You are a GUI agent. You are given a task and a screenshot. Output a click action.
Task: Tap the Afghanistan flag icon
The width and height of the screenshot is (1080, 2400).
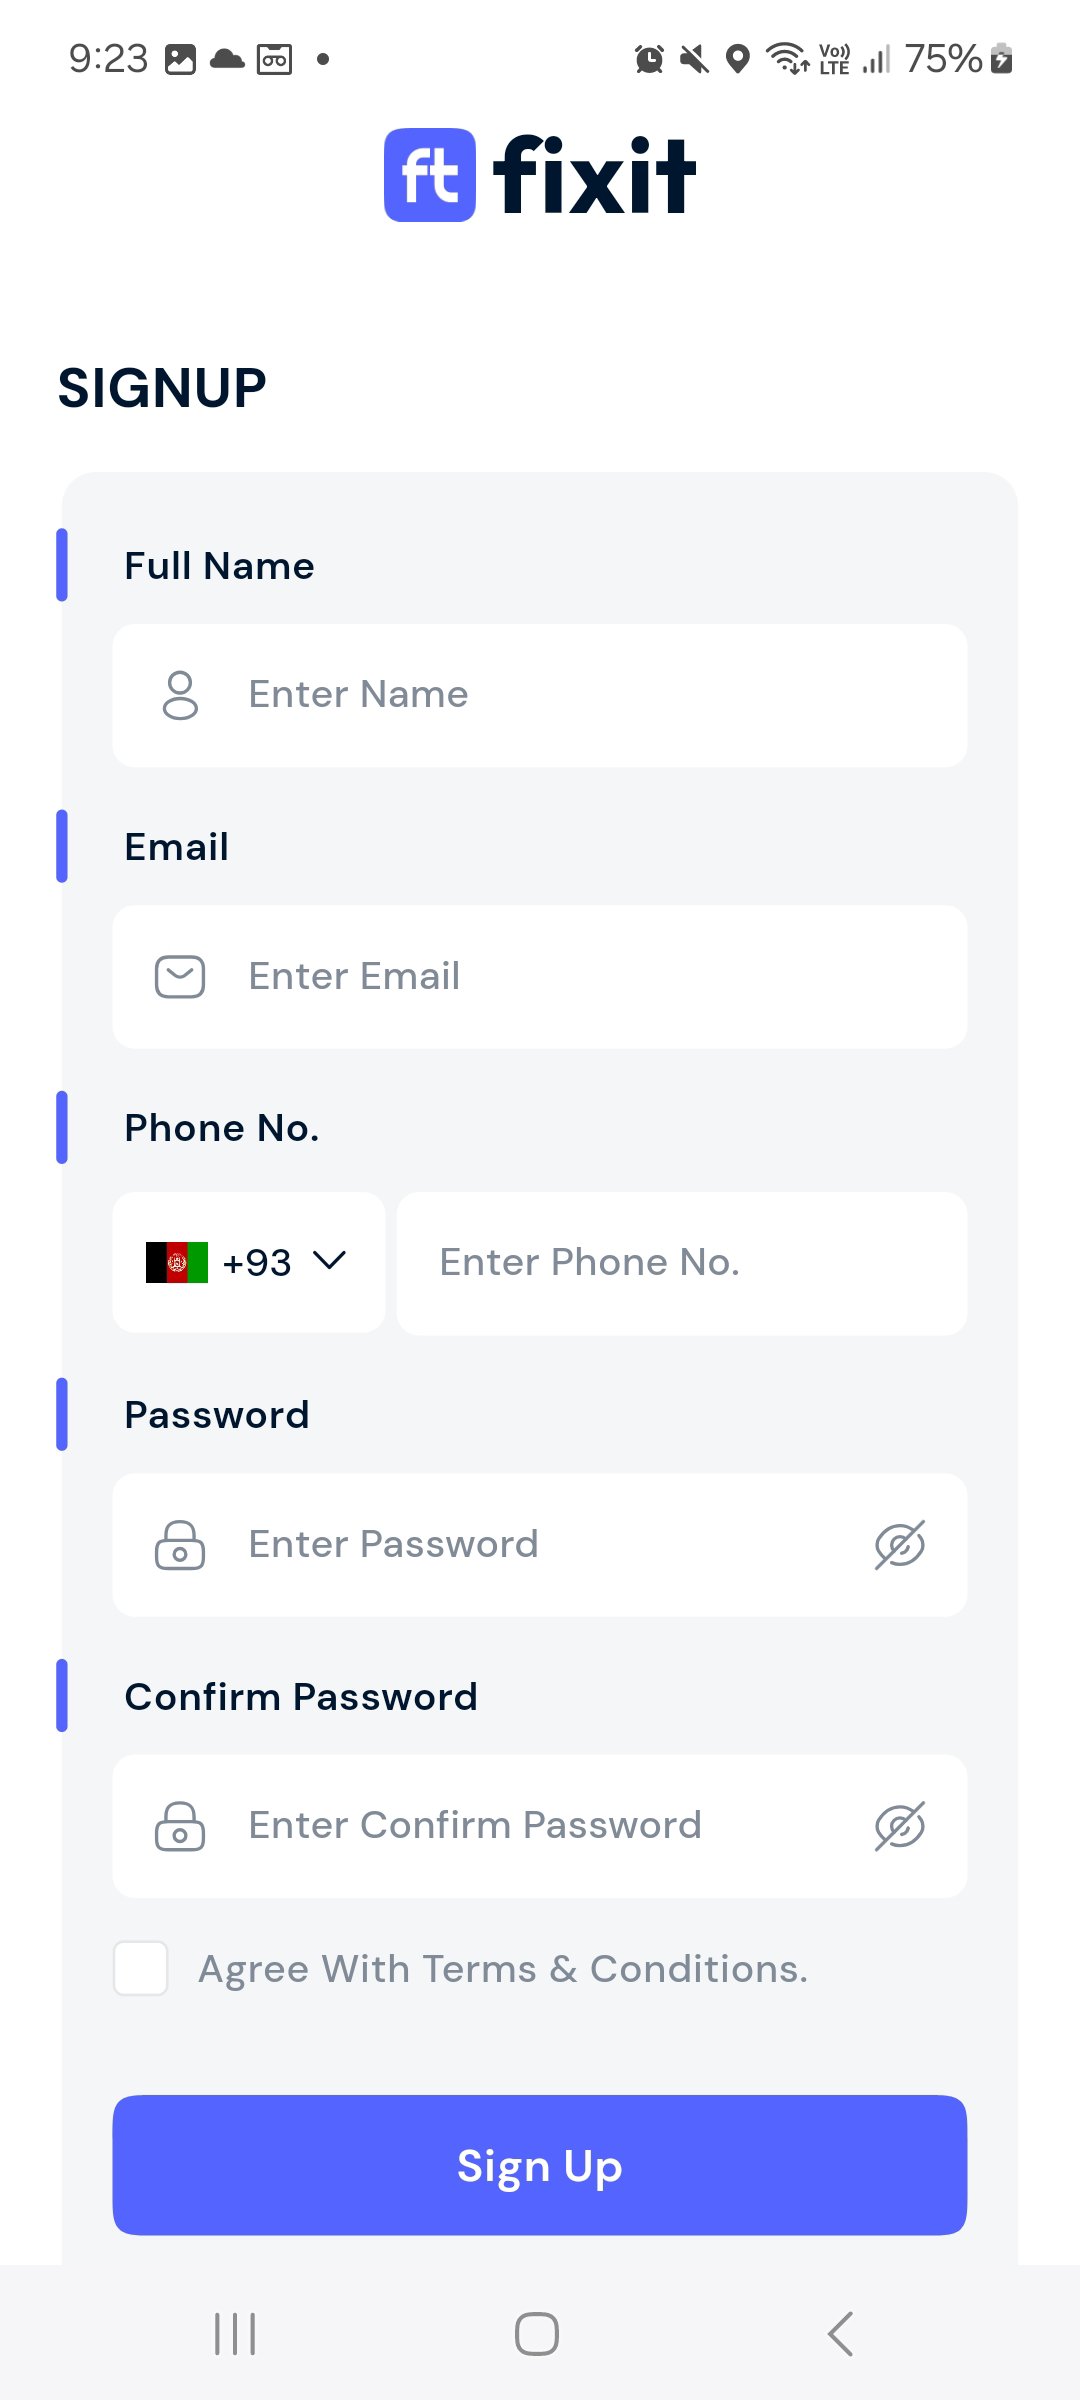pyautogui.click(x=177, y=1262)
